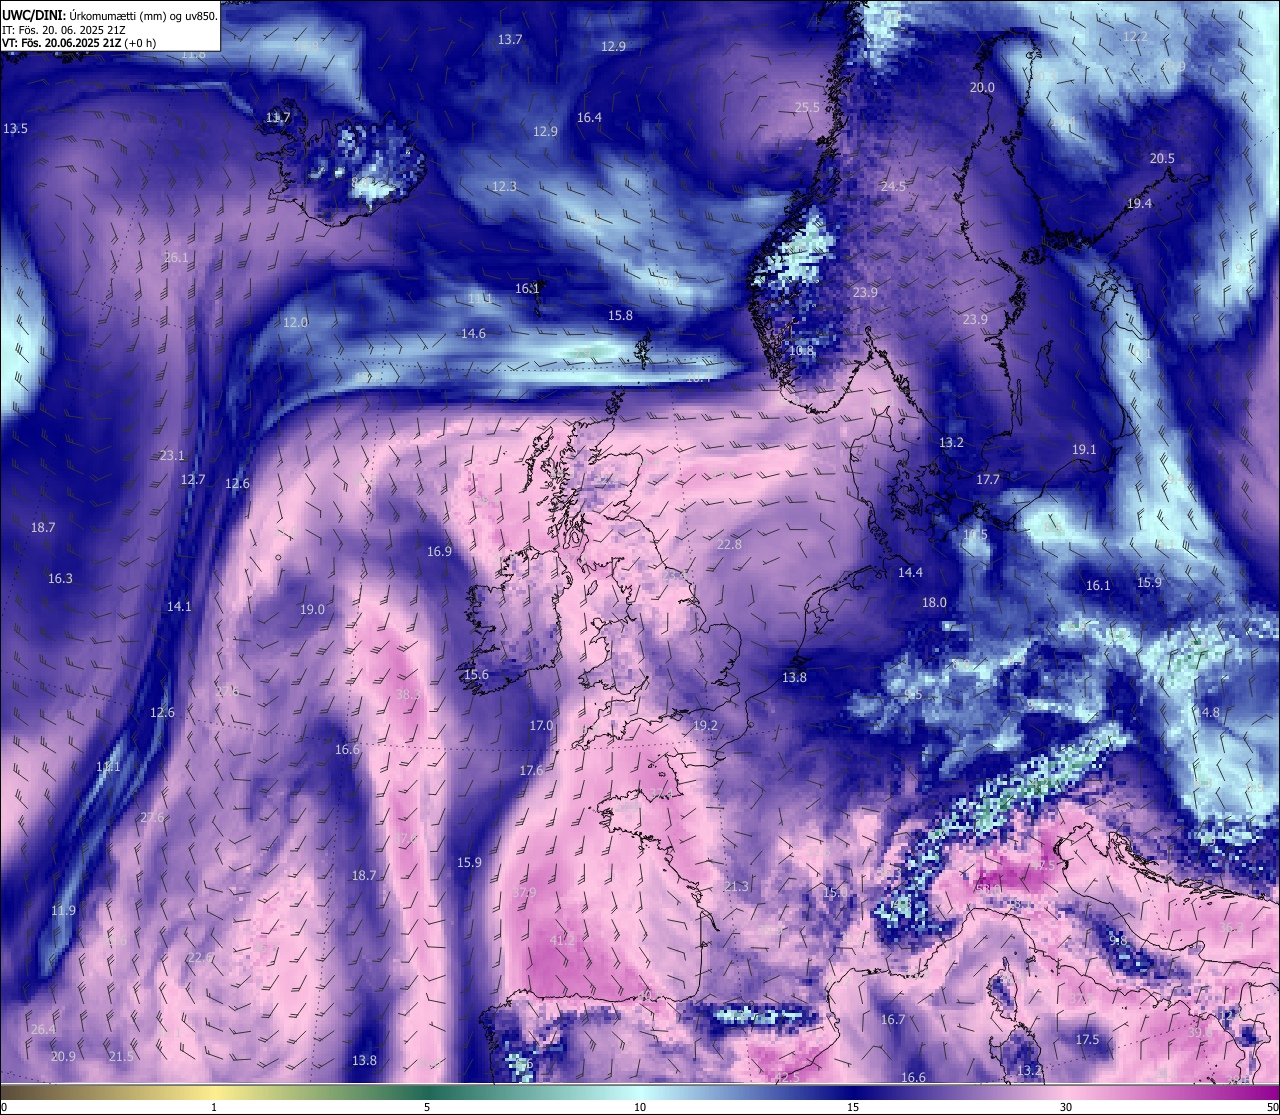
Task: Click the 16.9 value west of Ireland
Action: coord(439,551)
